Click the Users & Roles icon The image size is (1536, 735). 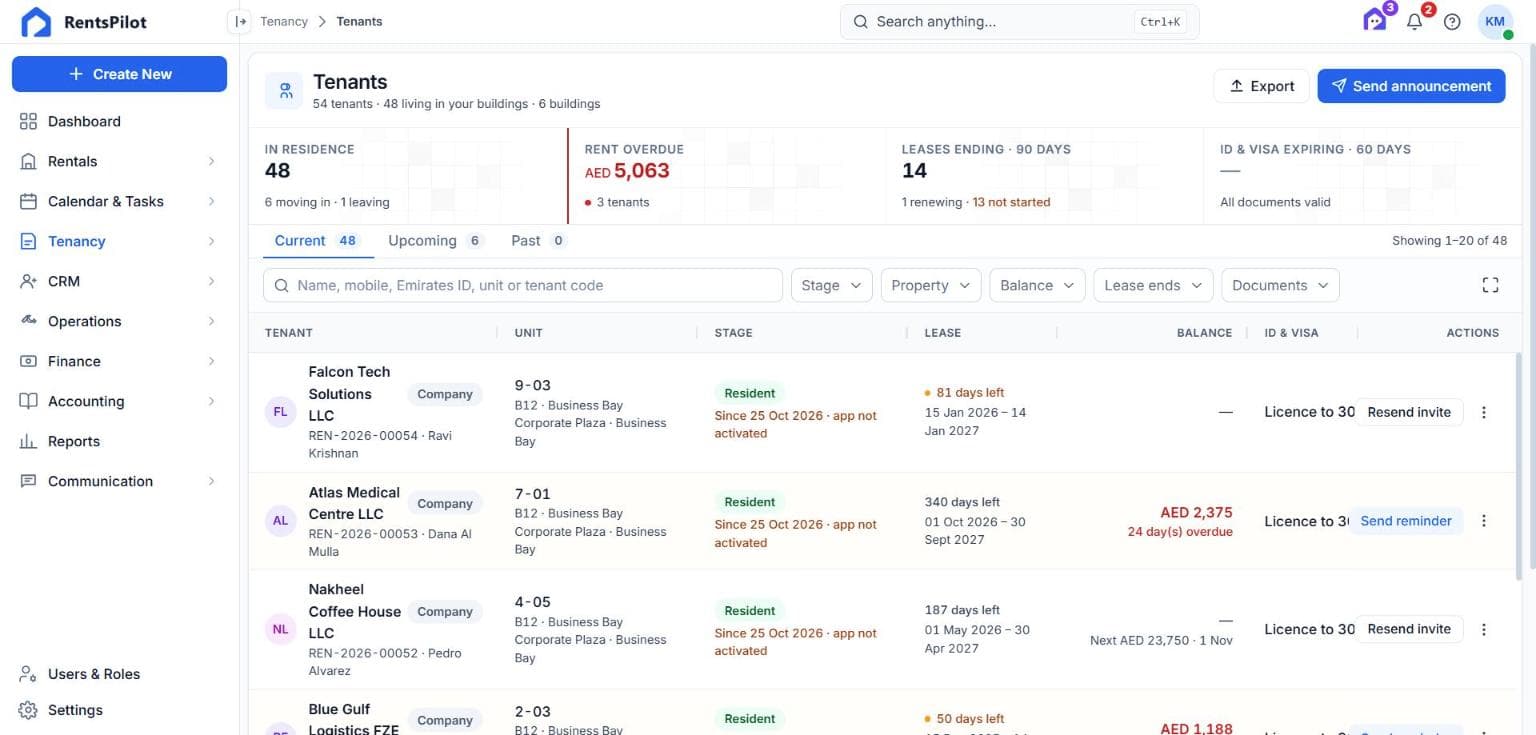(28, 674)
